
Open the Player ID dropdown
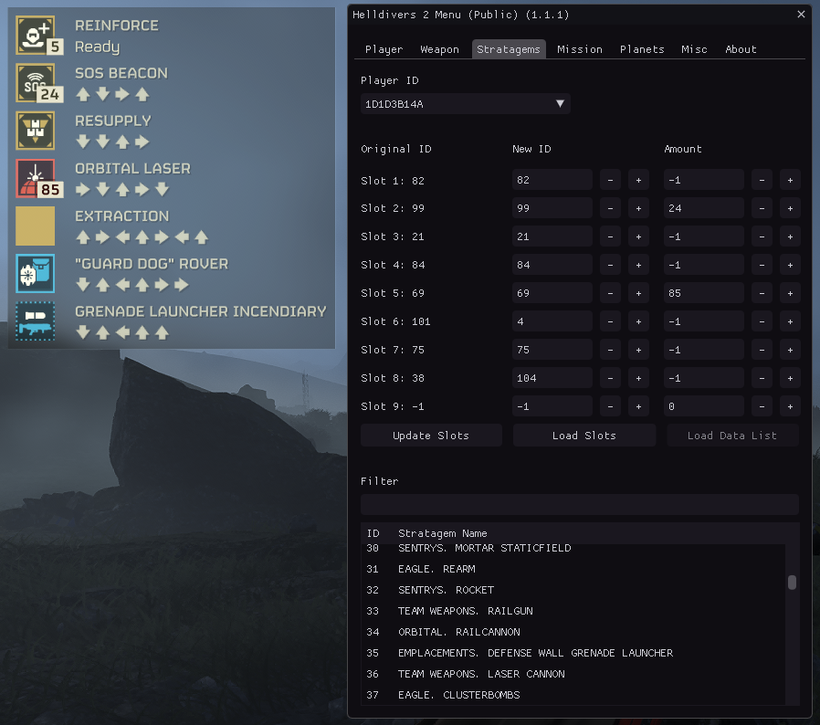(x=465, y=104)
